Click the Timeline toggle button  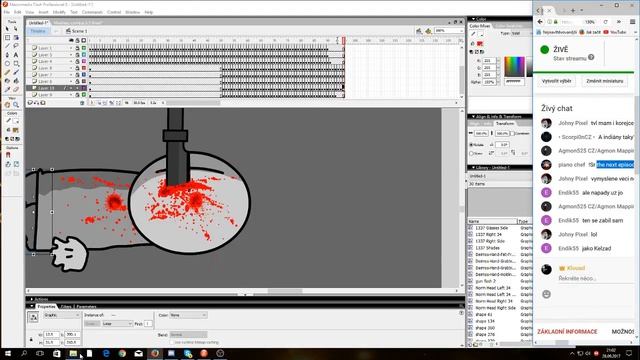tap(38, 31)
